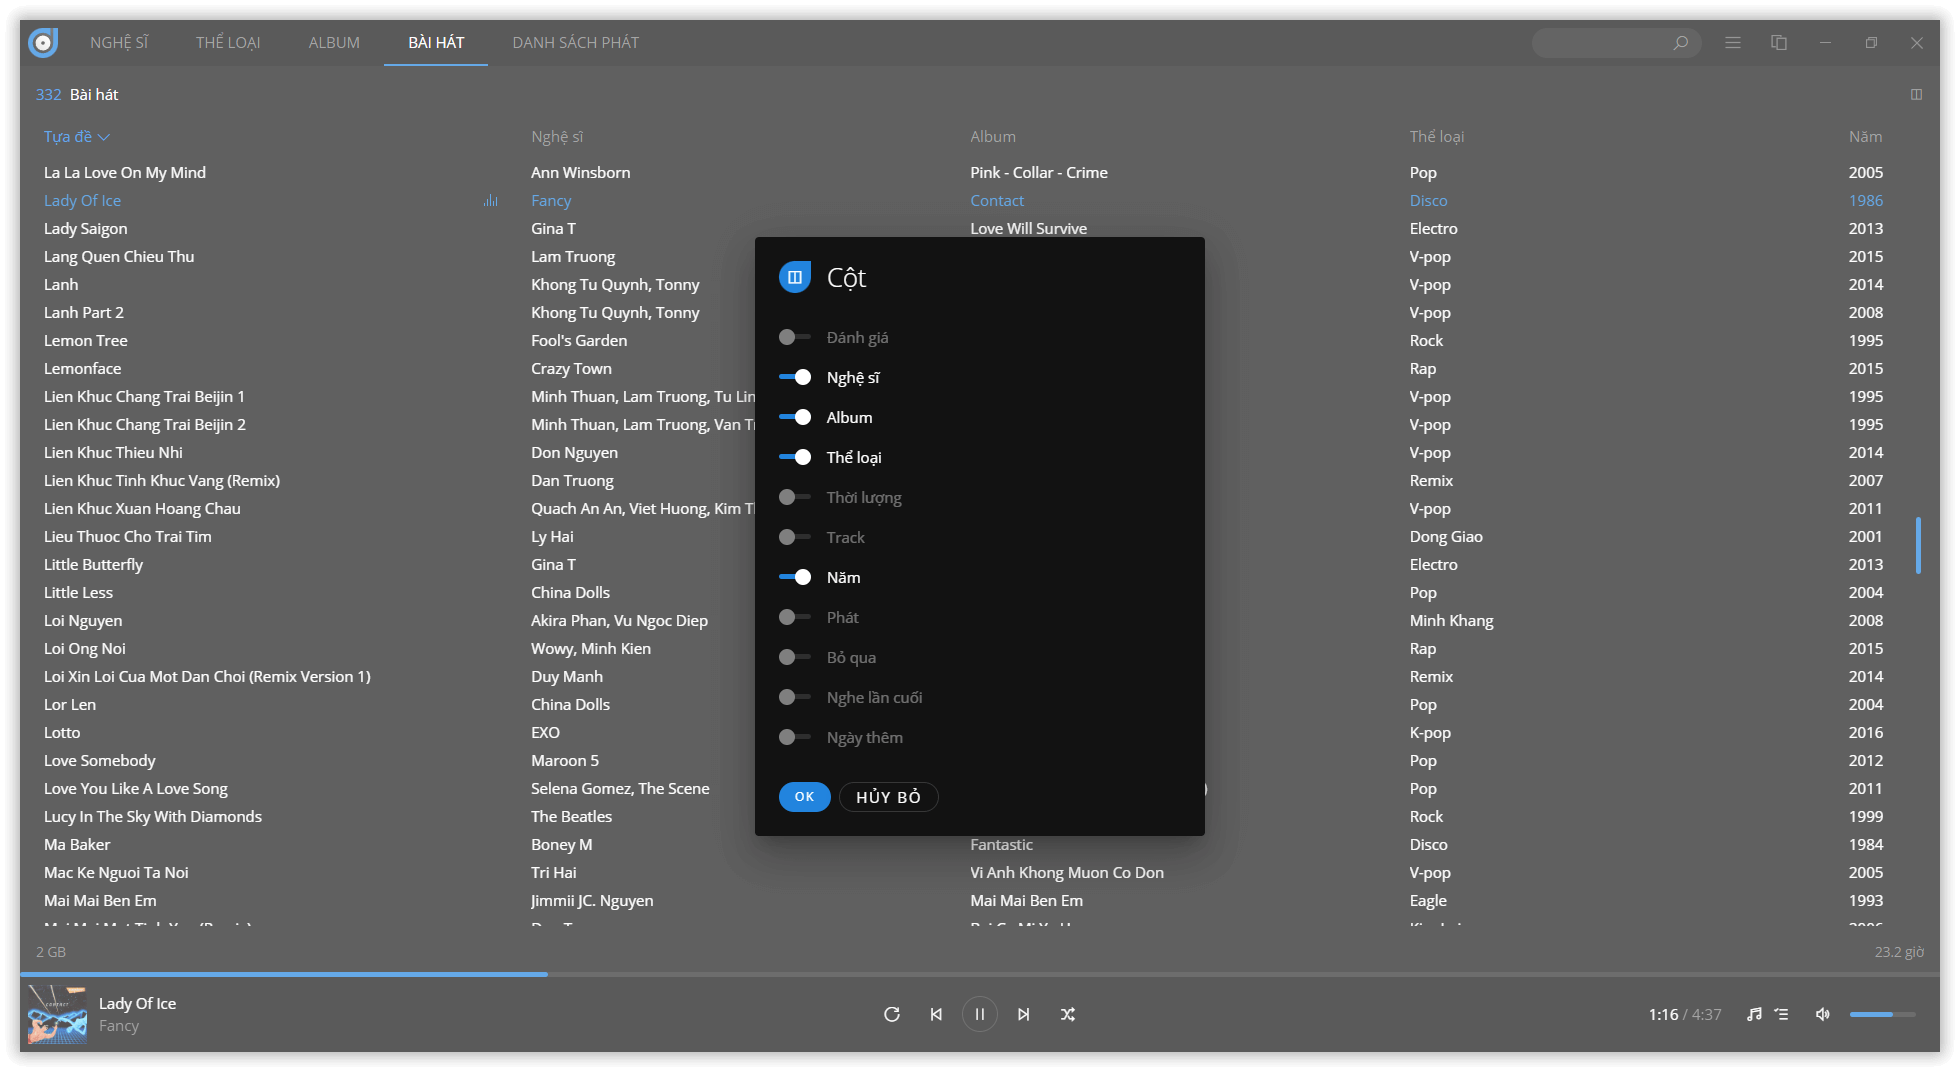Image resolution: width=1960 pixels, height=1072 pixels.
Task: Confirm columns with the OK button
Action: [x=804, y=797]
